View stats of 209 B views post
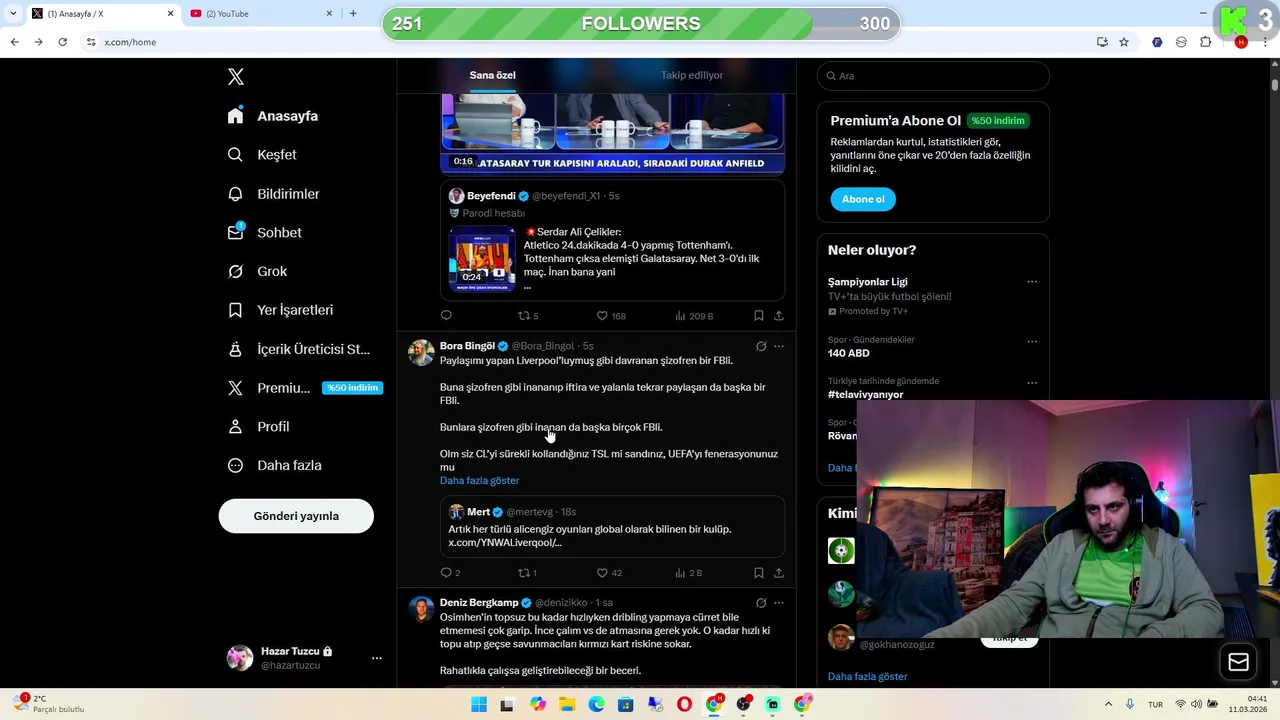Screen dimensions: 1280x720 (x=694, y=316)
